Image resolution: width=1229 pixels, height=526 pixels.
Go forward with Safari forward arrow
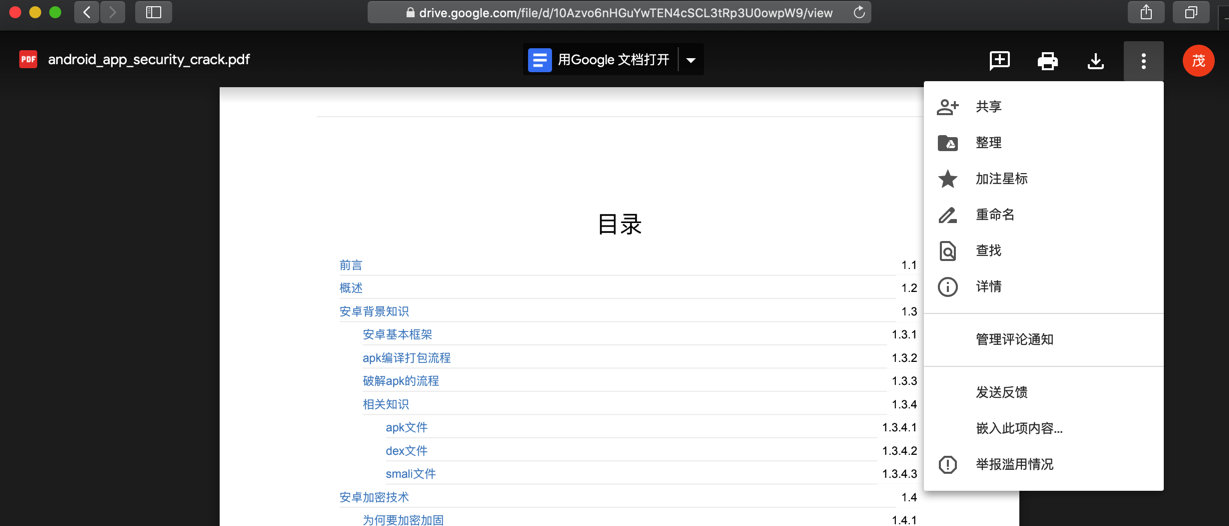[x=112, y=13]
